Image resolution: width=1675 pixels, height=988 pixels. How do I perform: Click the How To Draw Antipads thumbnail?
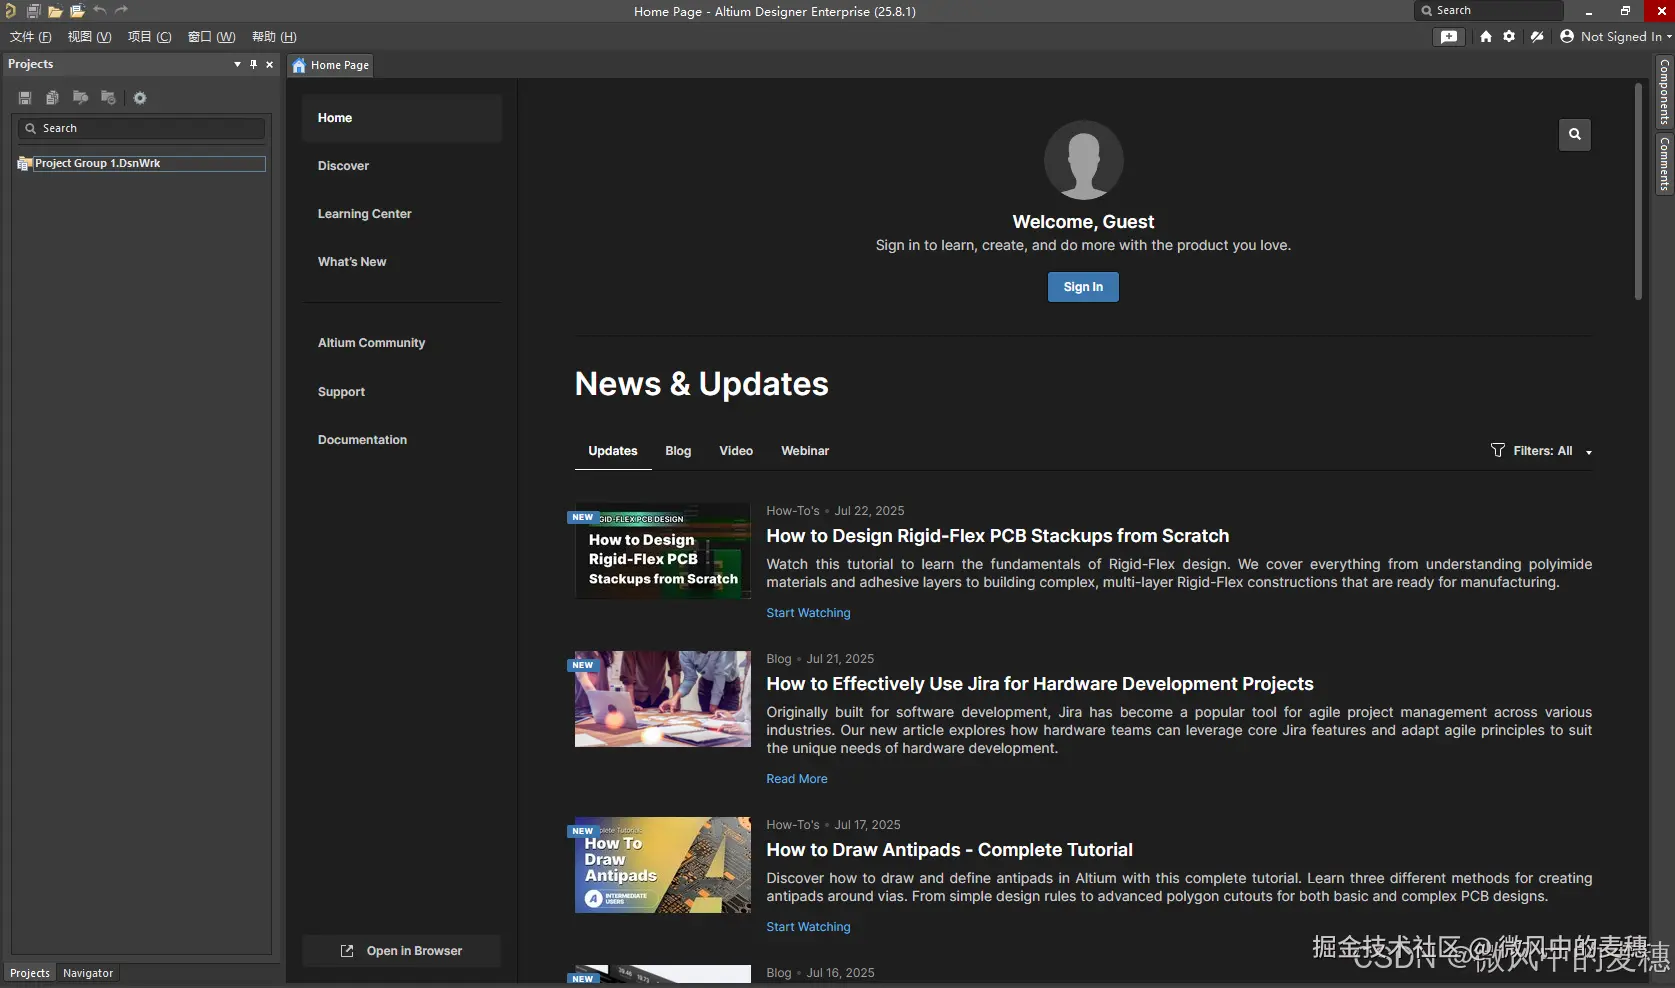coord(663,865)
